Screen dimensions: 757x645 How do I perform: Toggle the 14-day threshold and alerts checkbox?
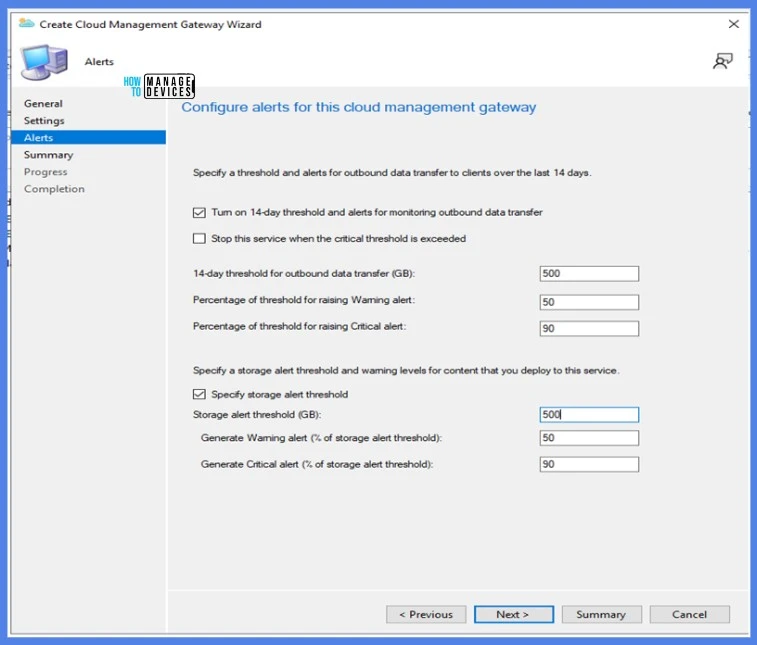[199, 212]
